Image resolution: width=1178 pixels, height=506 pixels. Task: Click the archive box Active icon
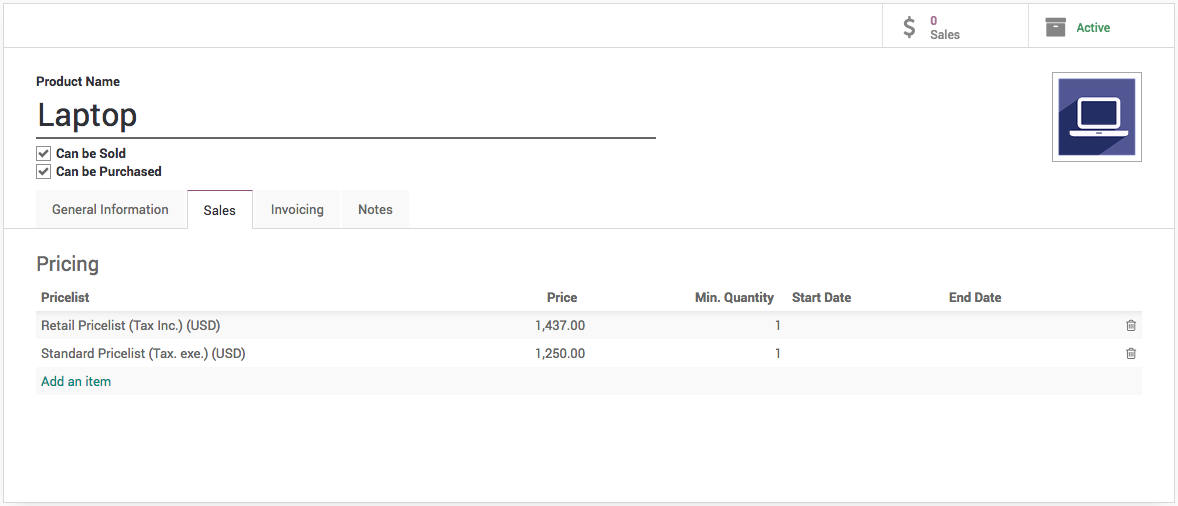tap(1055, 27)
